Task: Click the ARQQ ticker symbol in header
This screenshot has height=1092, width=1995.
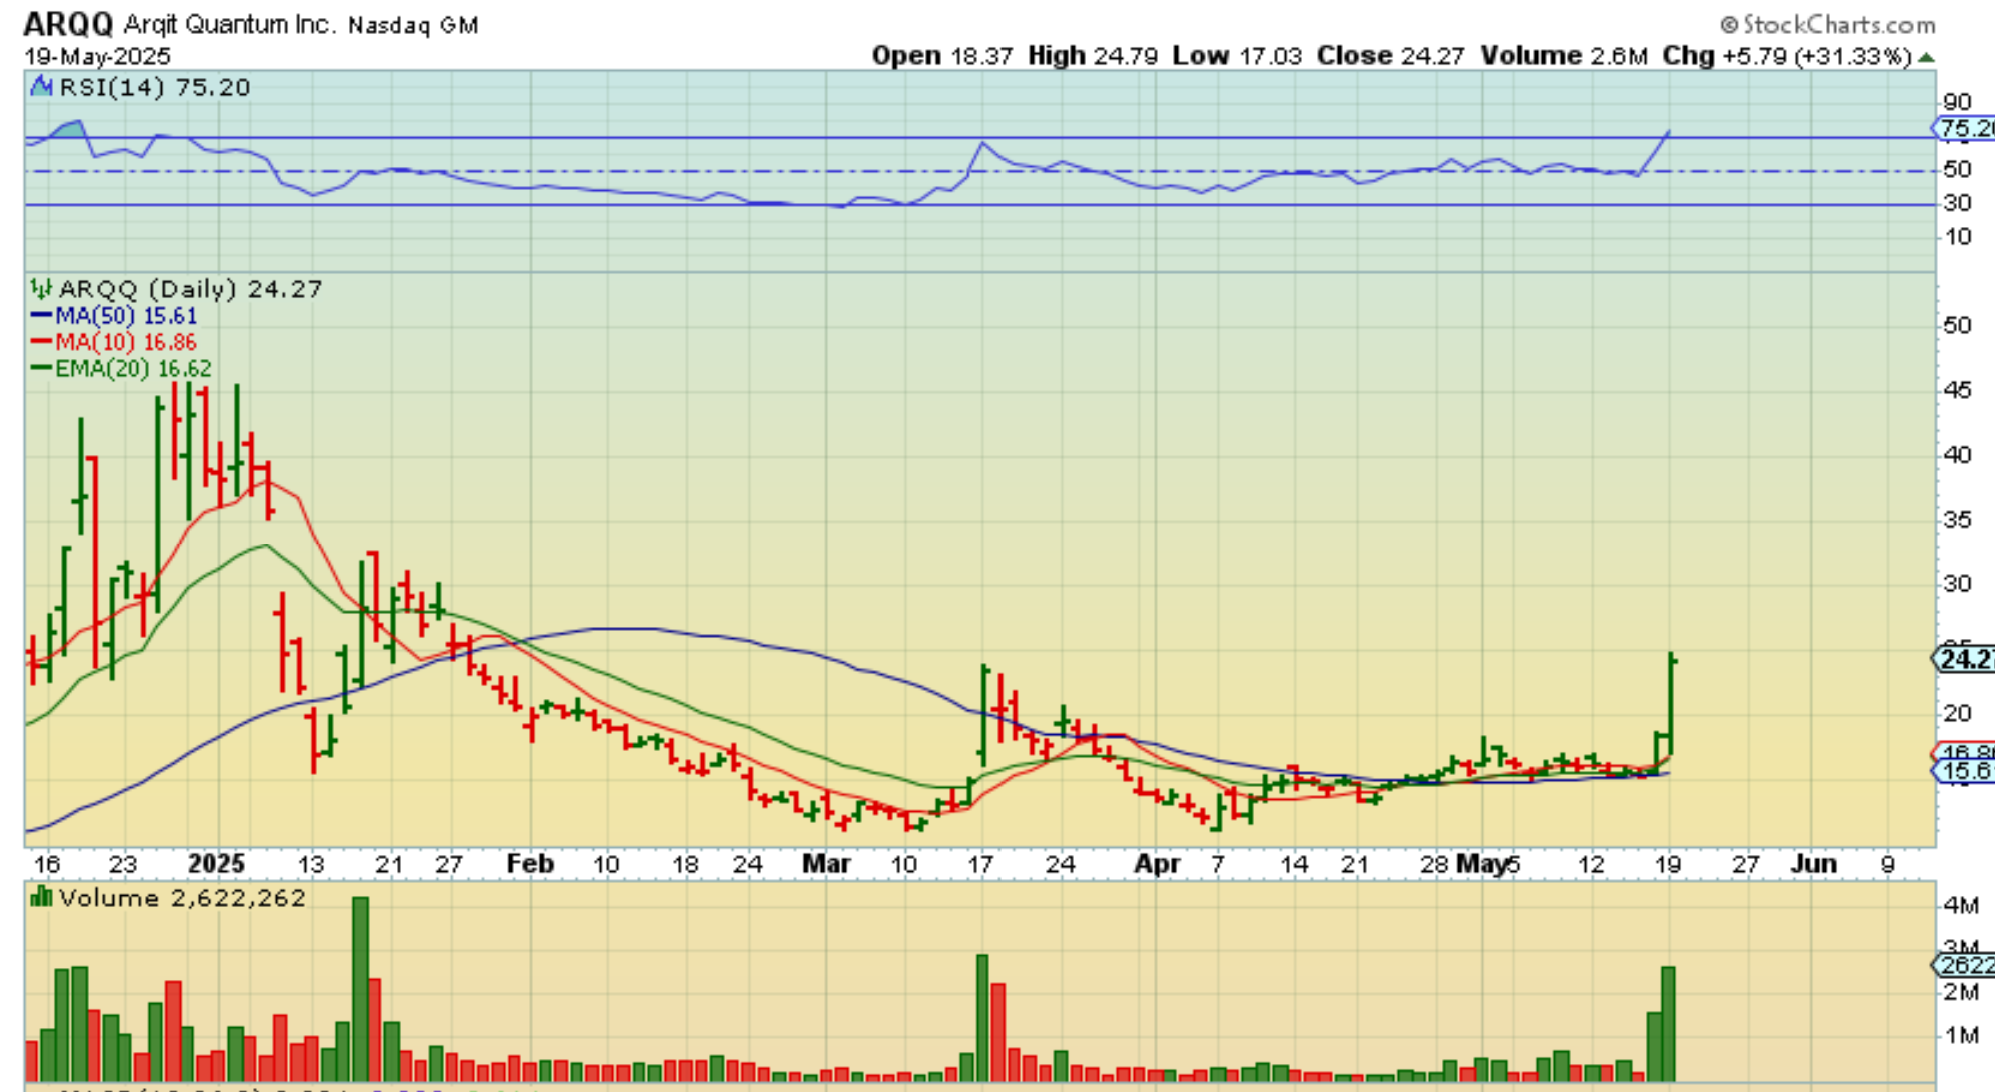Action: pos(68,24)
